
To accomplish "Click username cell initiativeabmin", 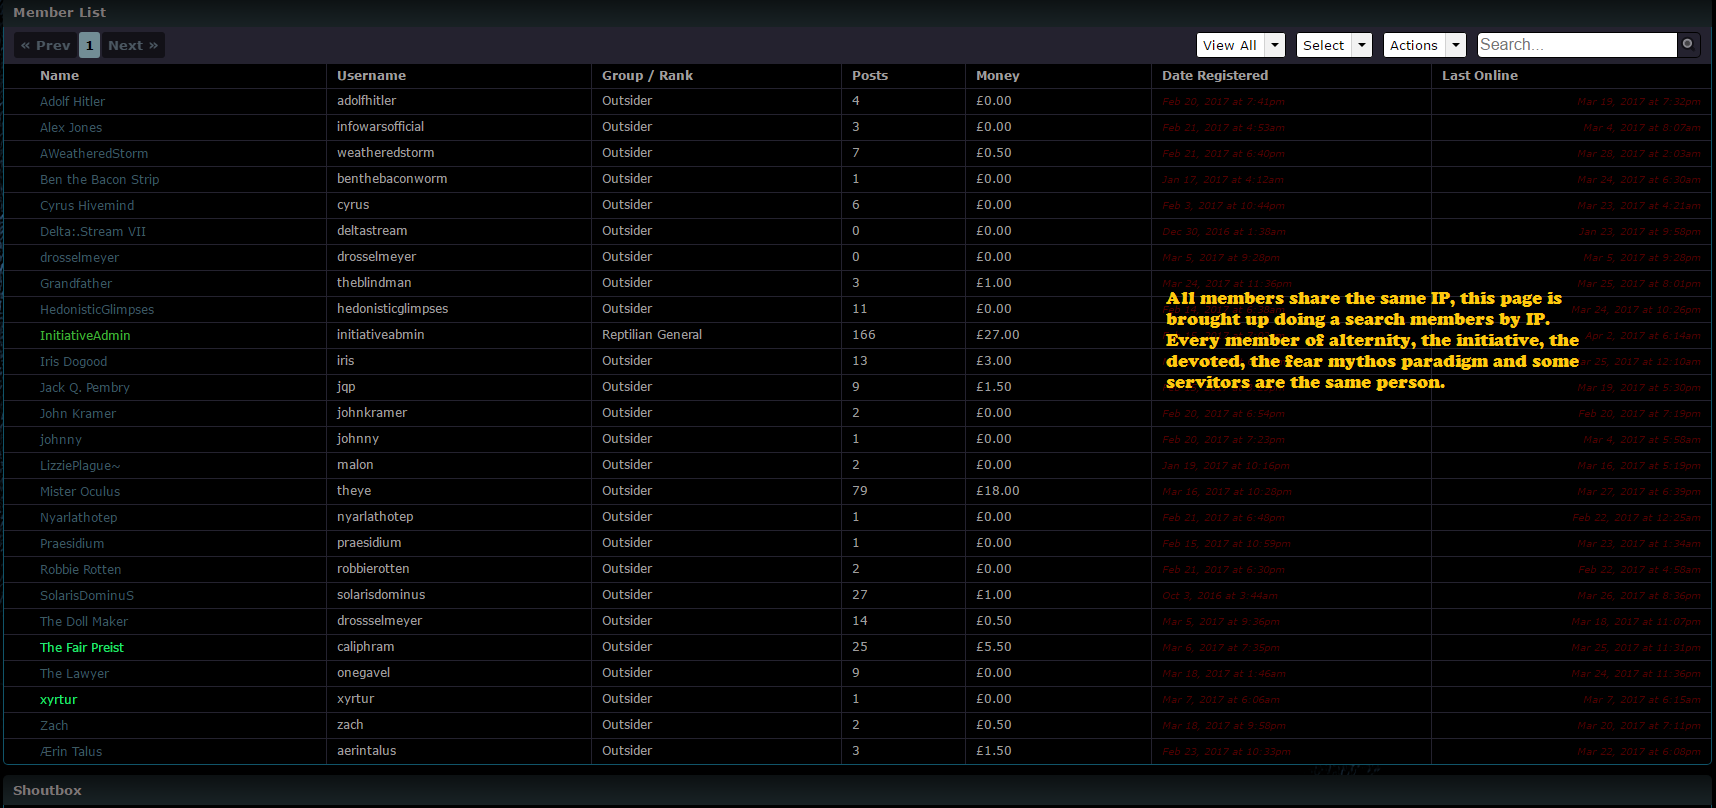I will point(381,335).
